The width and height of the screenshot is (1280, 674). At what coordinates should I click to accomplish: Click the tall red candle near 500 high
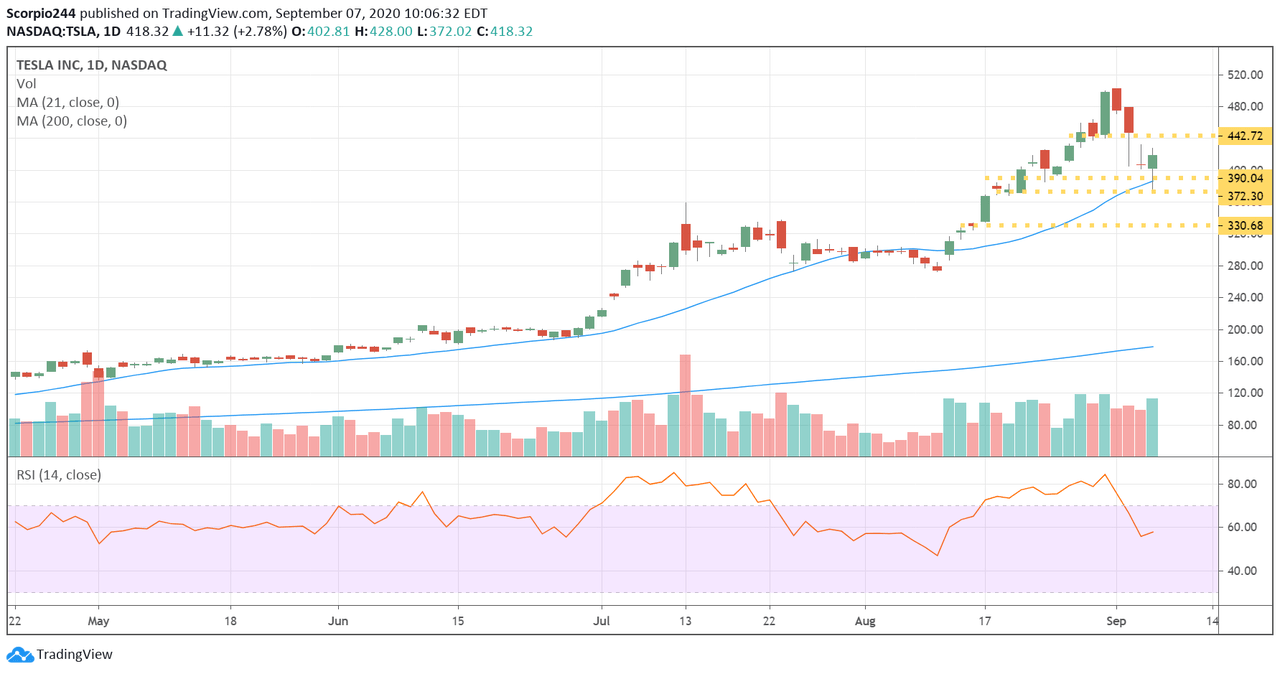pyautogui.click(x=1116, y=99)
